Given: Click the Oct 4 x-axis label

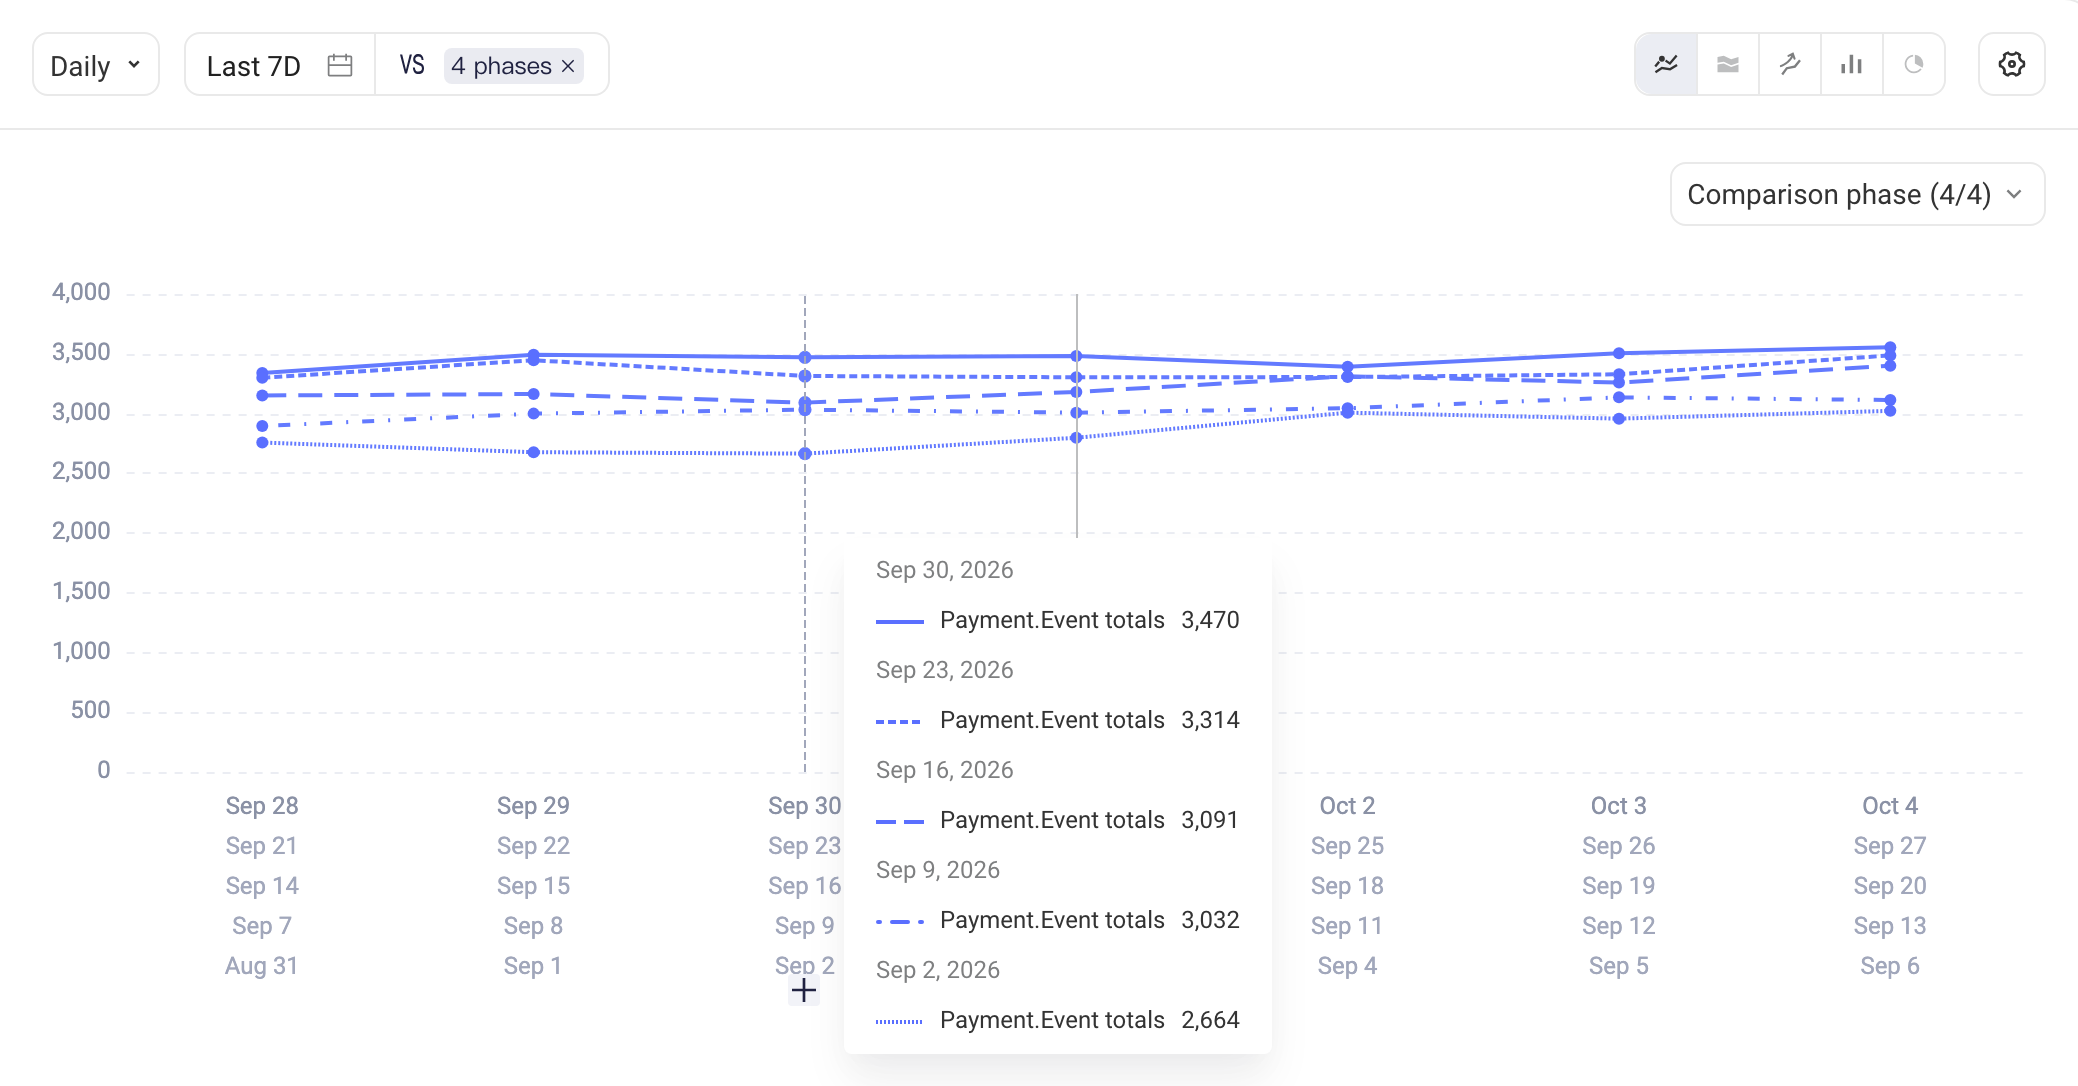Looking at the screenshot, I should 1890,806.
